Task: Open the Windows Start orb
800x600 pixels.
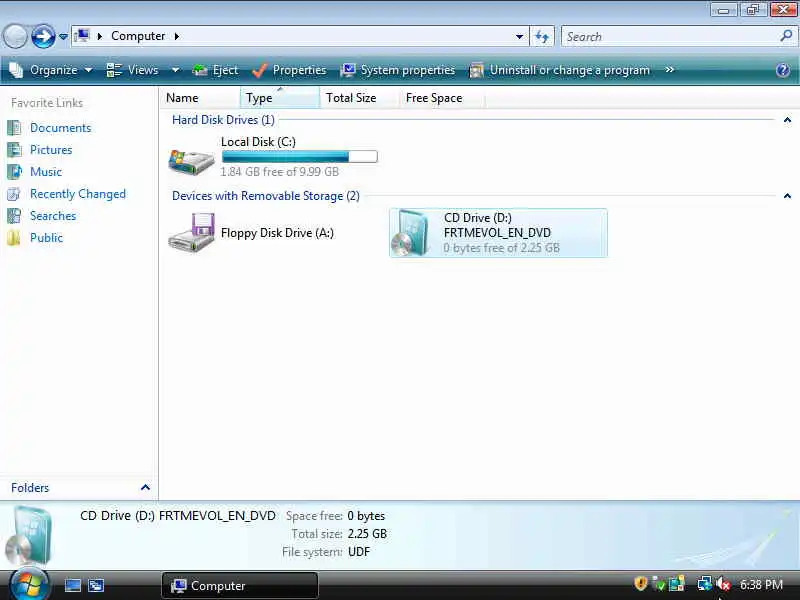Action: tap(29, 585)
